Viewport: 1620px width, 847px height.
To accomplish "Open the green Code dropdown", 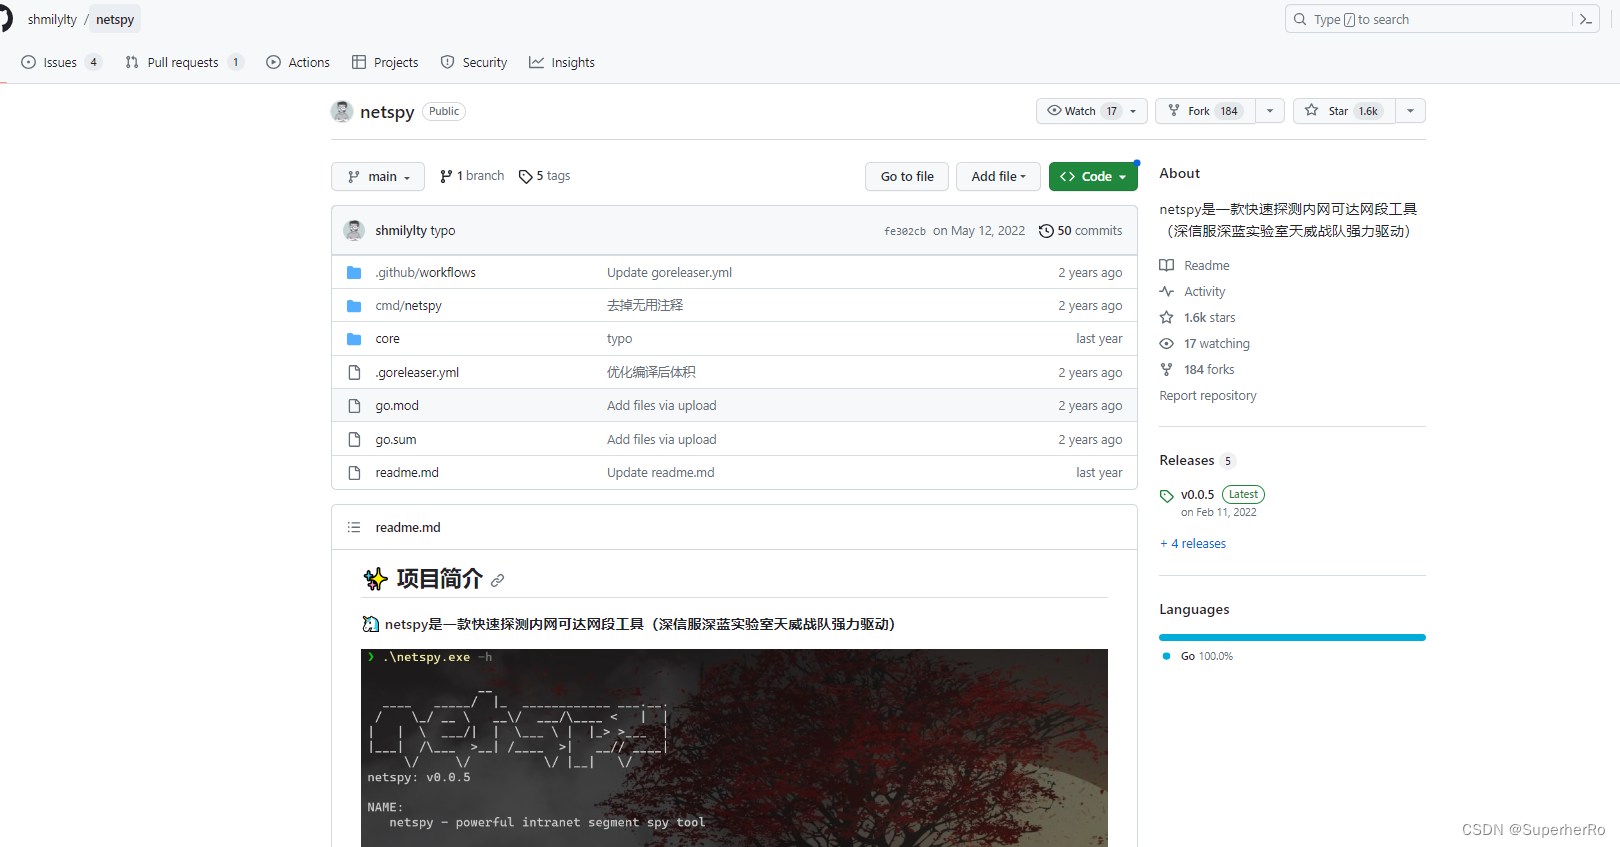I will click(x=1093, y=176).
